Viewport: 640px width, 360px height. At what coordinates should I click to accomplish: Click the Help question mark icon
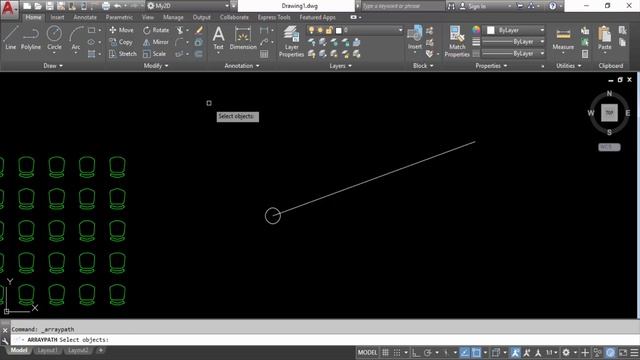552,6
